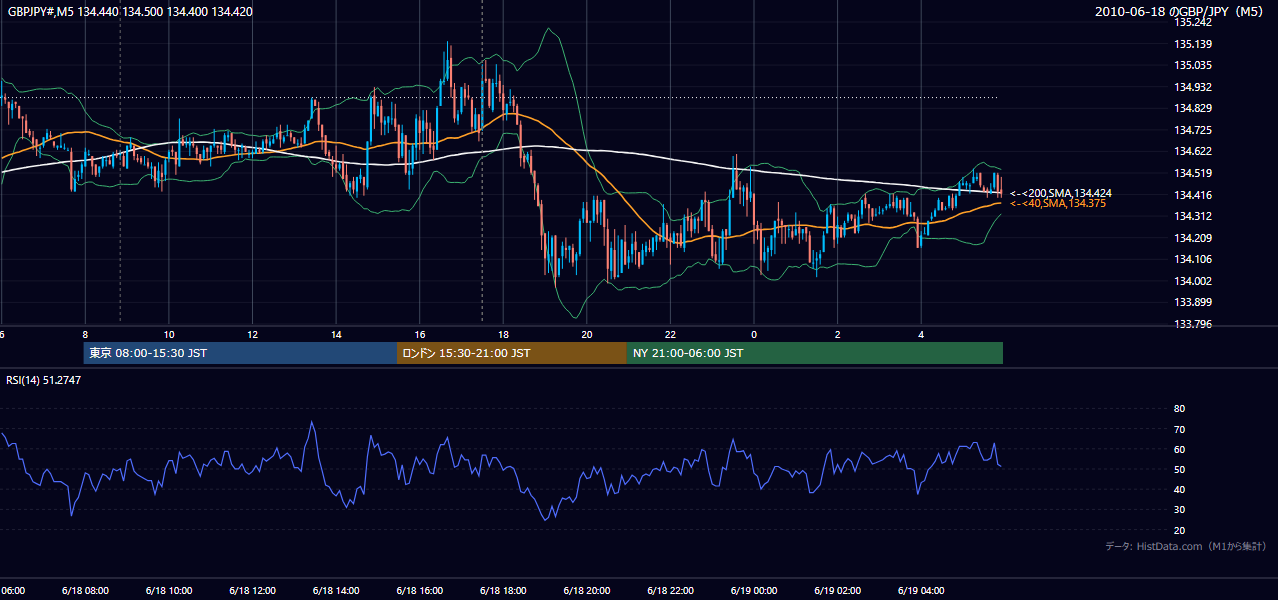Click the RSI(14) 51.2747 indicator label
This screenshot has width=1278, height=600.
(x=44, y=380)
